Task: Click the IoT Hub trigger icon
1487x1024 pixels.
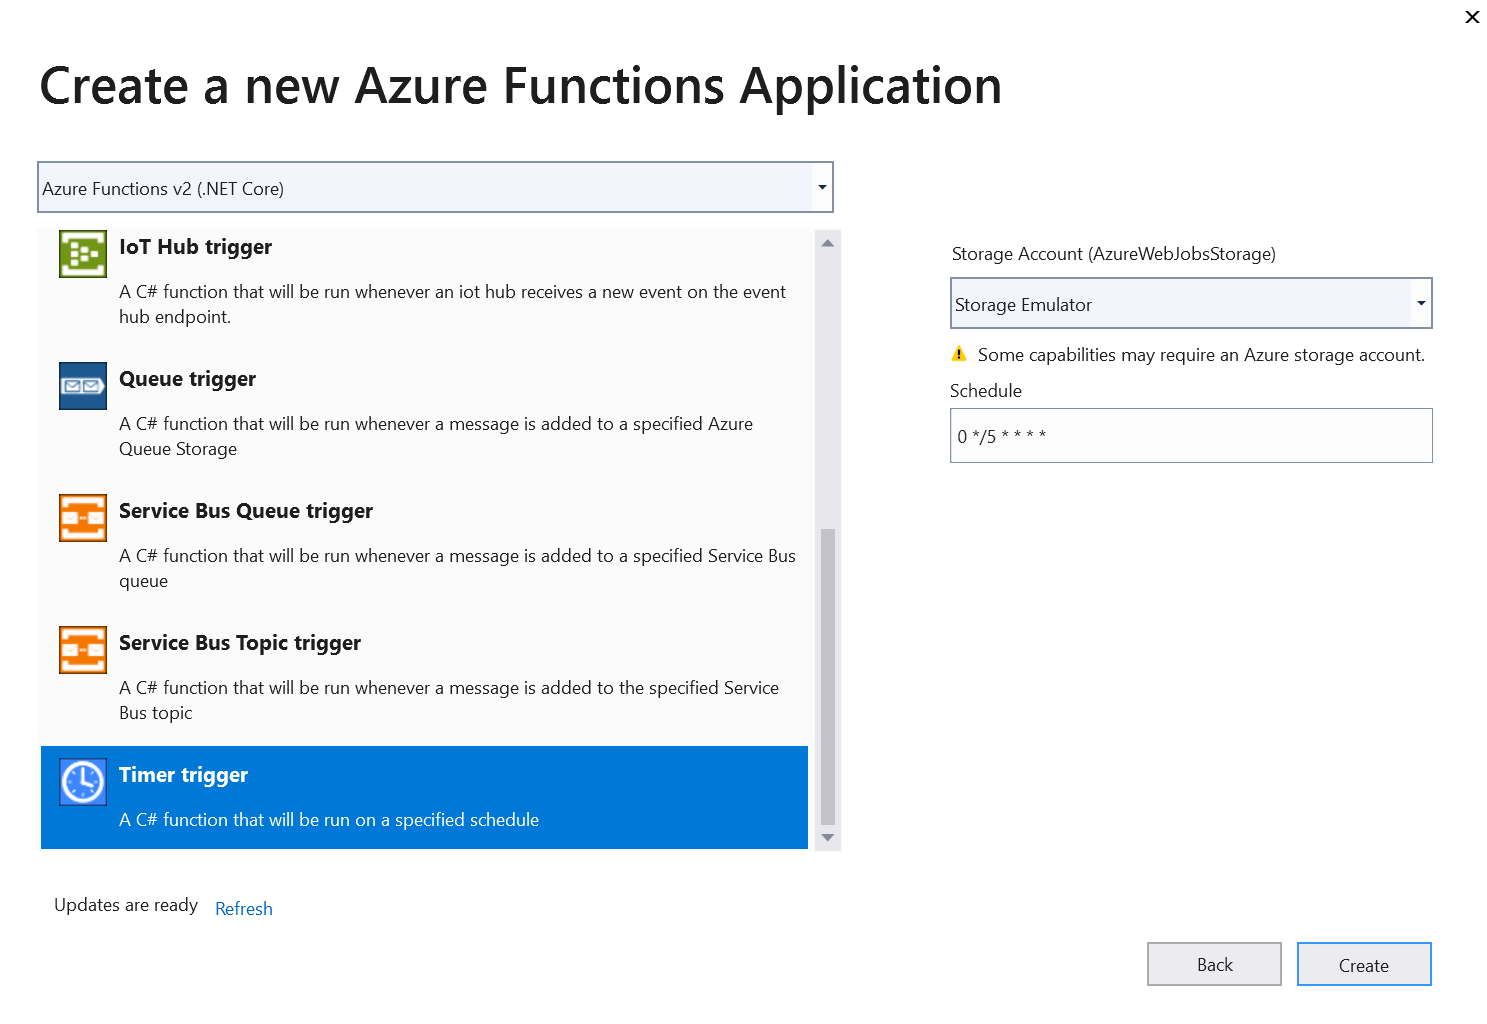Action: tap(83, 254)
